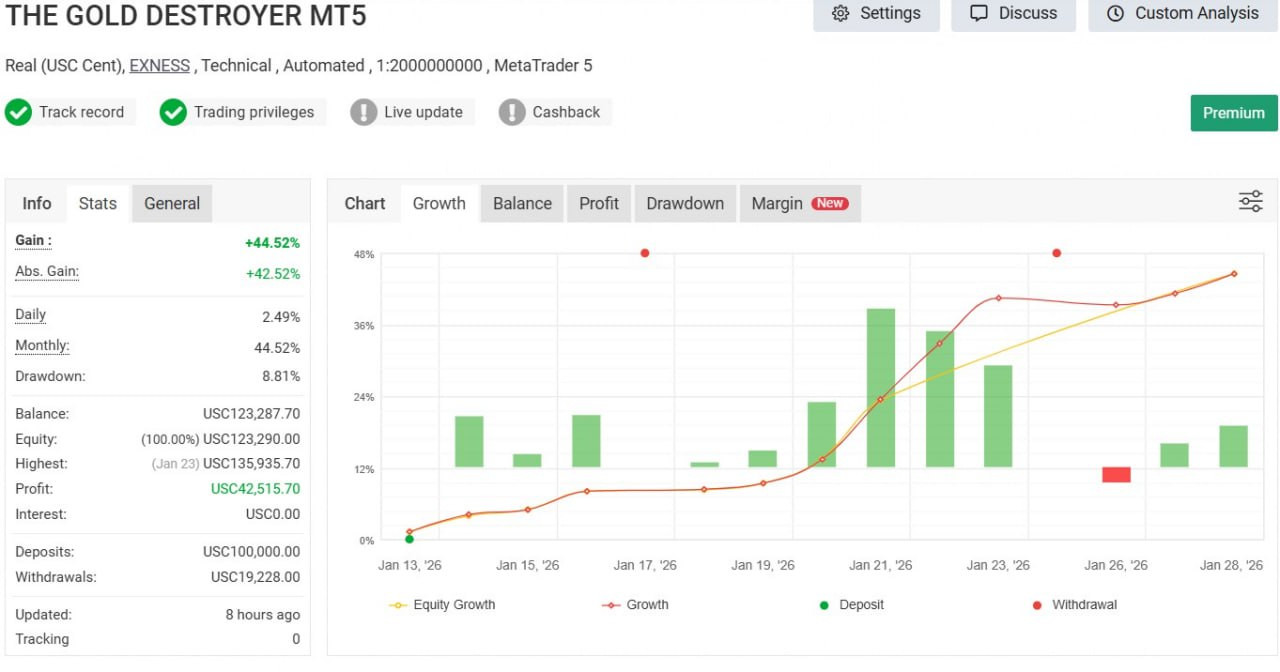This screenshot has width=1280, height=672.
Task: Click the clock icon in Custom Analysis
Action: [1115, 14]
